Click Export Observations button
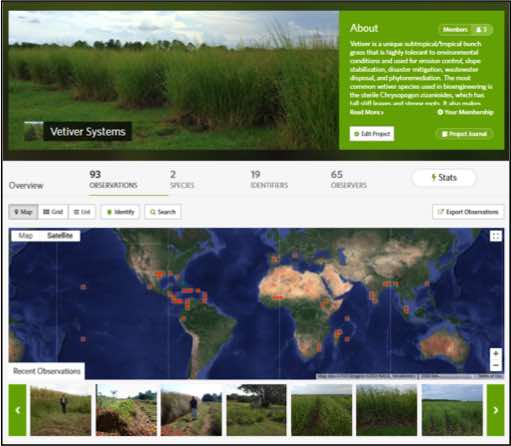 tap(468, 212)
